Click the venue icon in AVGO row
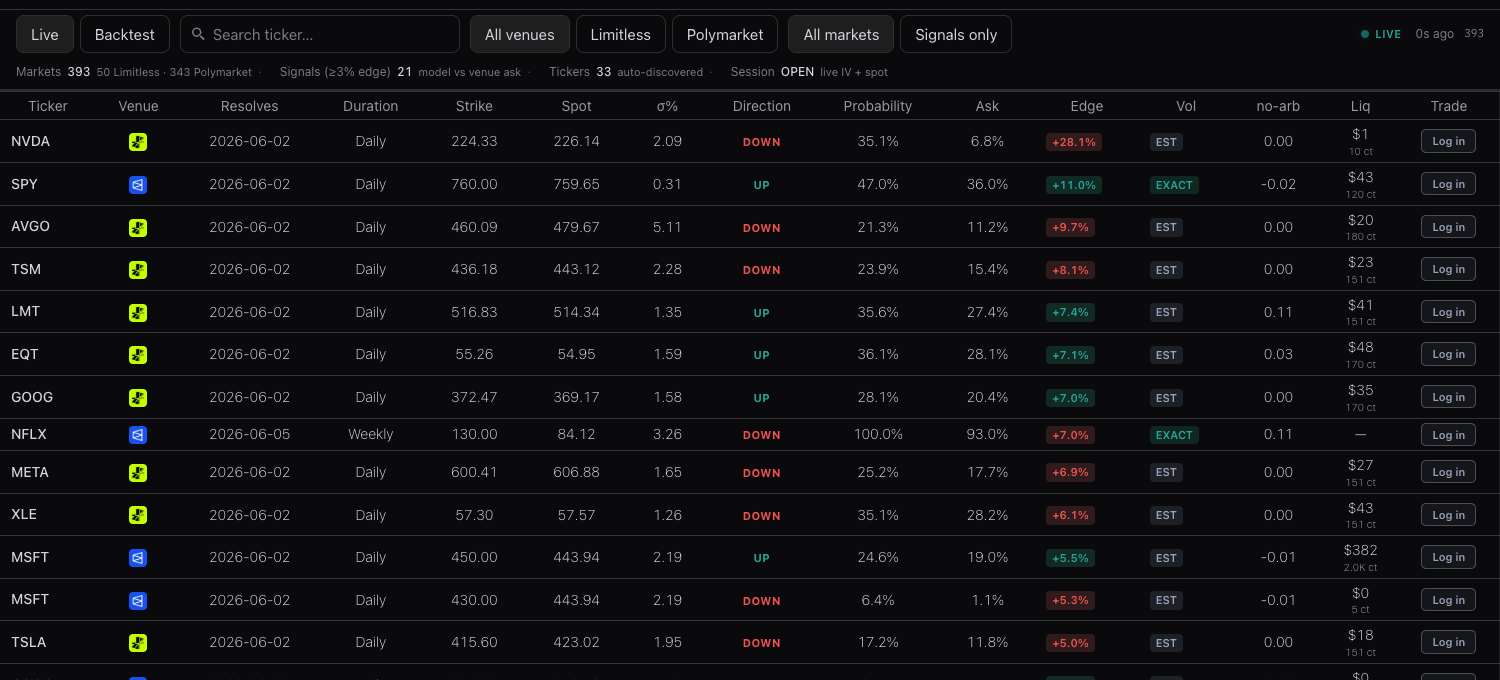Screen dimensions: 1500x680 (138, 227)
